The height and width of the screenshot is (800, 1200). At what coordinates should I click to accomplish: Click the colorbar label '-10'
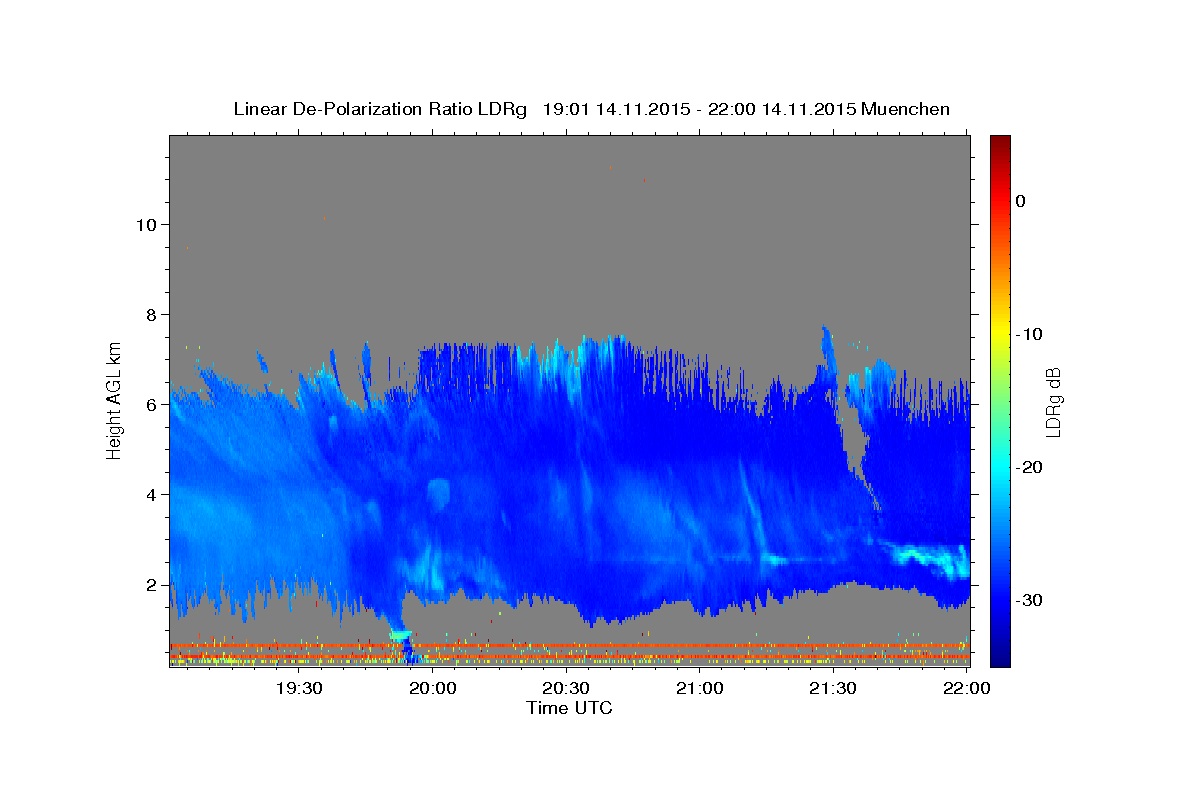(1027, 334)
